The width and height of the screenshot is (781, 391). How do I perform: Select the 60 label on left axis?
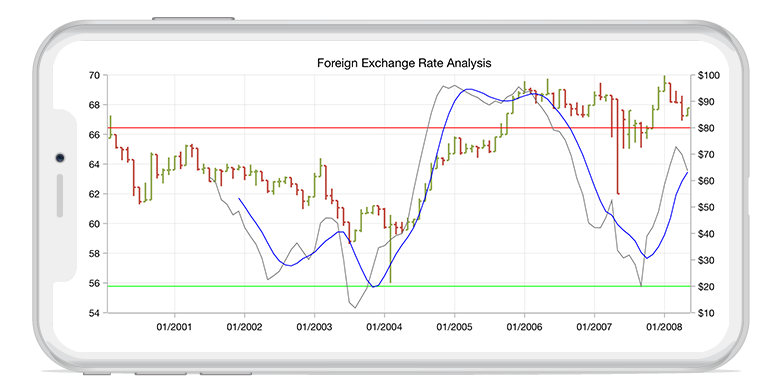[x=95, y=224]
